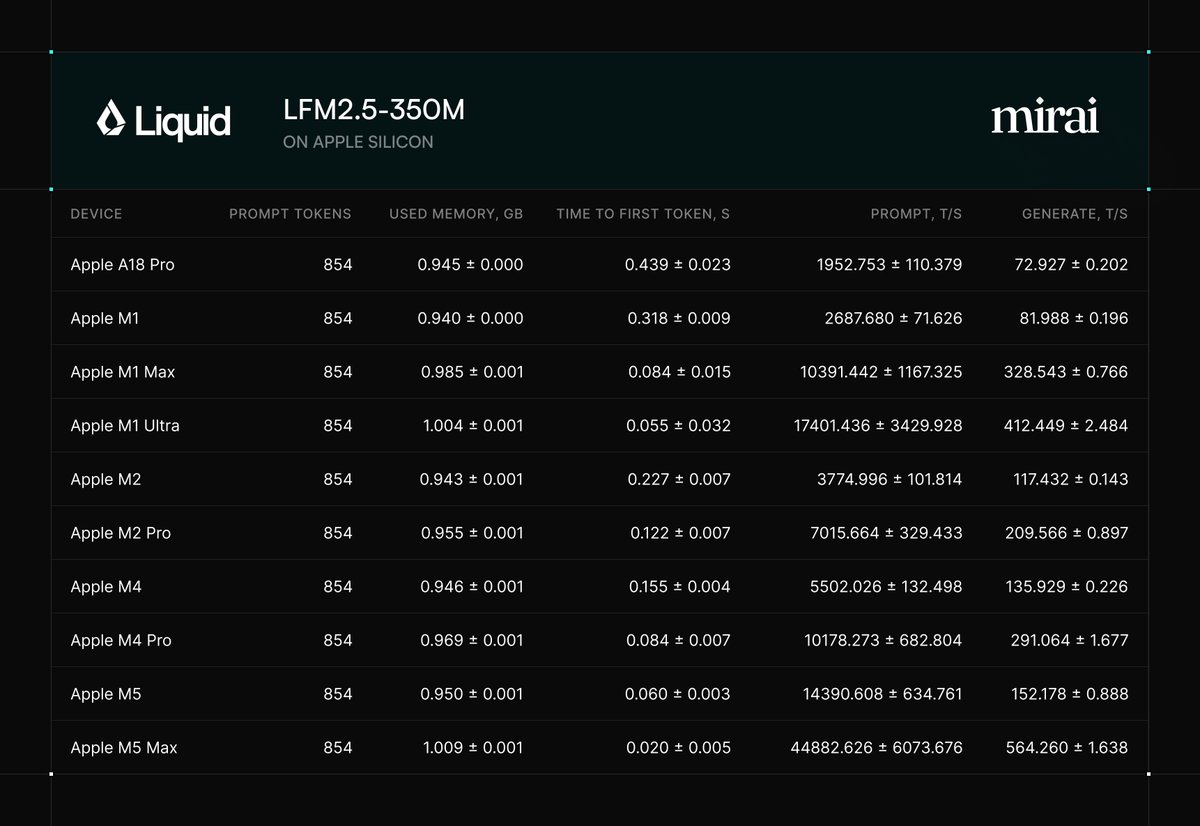Click the PROMPT TOKENS column header
The image size is (1200, 826).
coord(290,214)
